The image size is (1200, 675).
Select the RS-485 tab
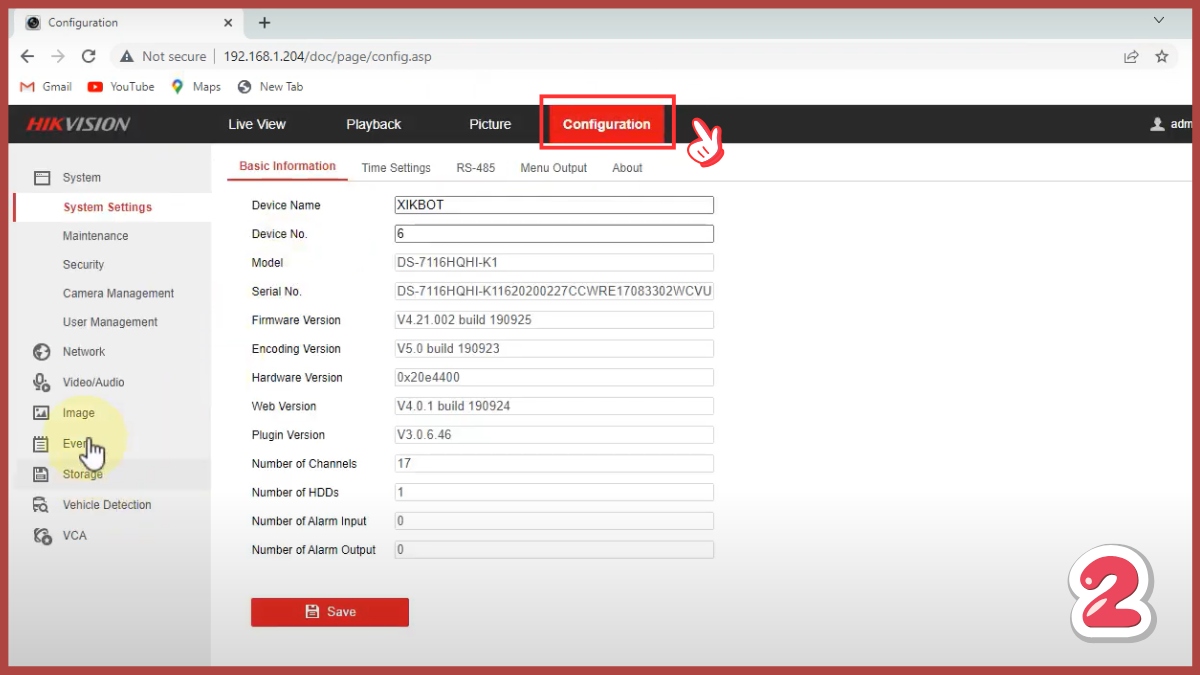point(476,168)
